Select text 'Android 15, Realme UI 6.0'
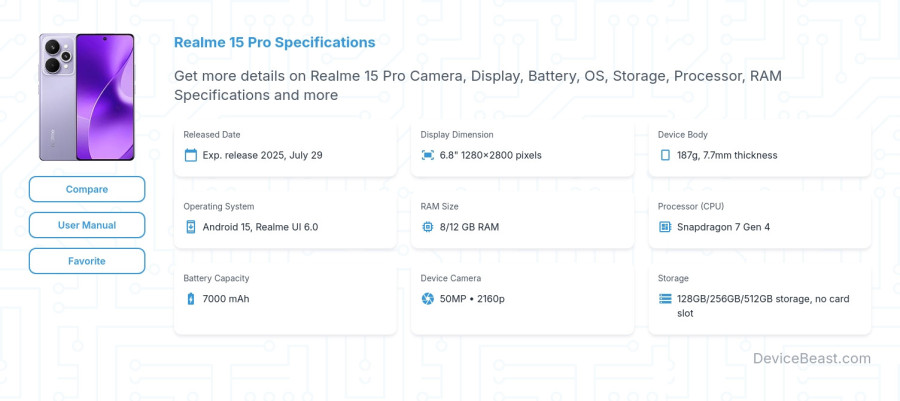 (x=260, y=227)
